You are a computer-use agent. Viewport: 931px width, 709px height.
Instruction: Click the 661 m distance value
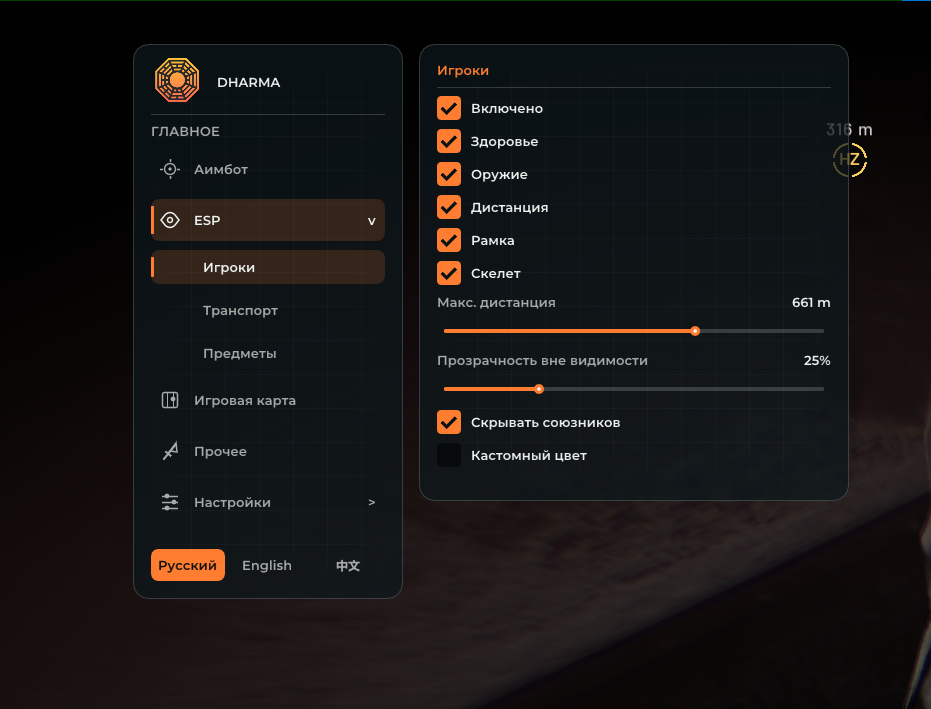click(811, 302)
